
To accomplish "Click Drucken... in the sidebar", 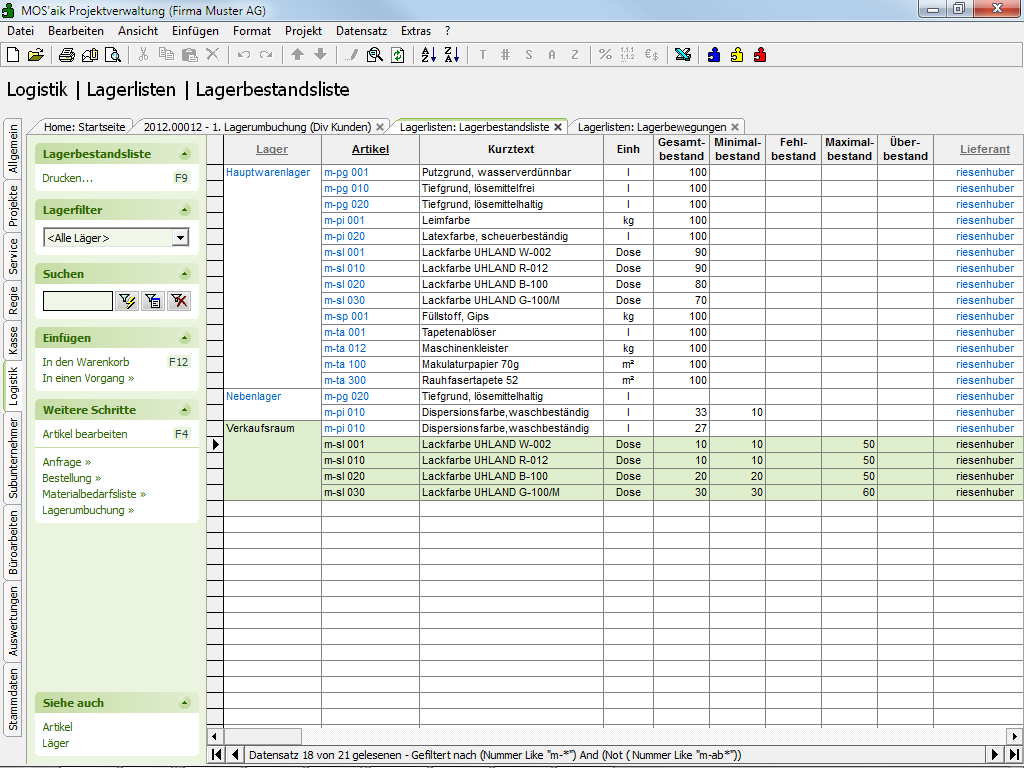I will (x=67, y=178).
